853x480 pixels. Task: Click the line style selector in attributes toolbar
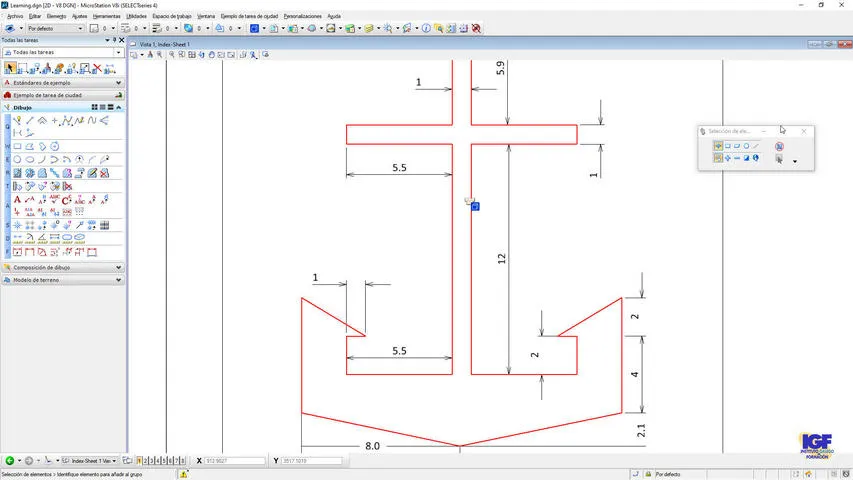pos(126,28)
